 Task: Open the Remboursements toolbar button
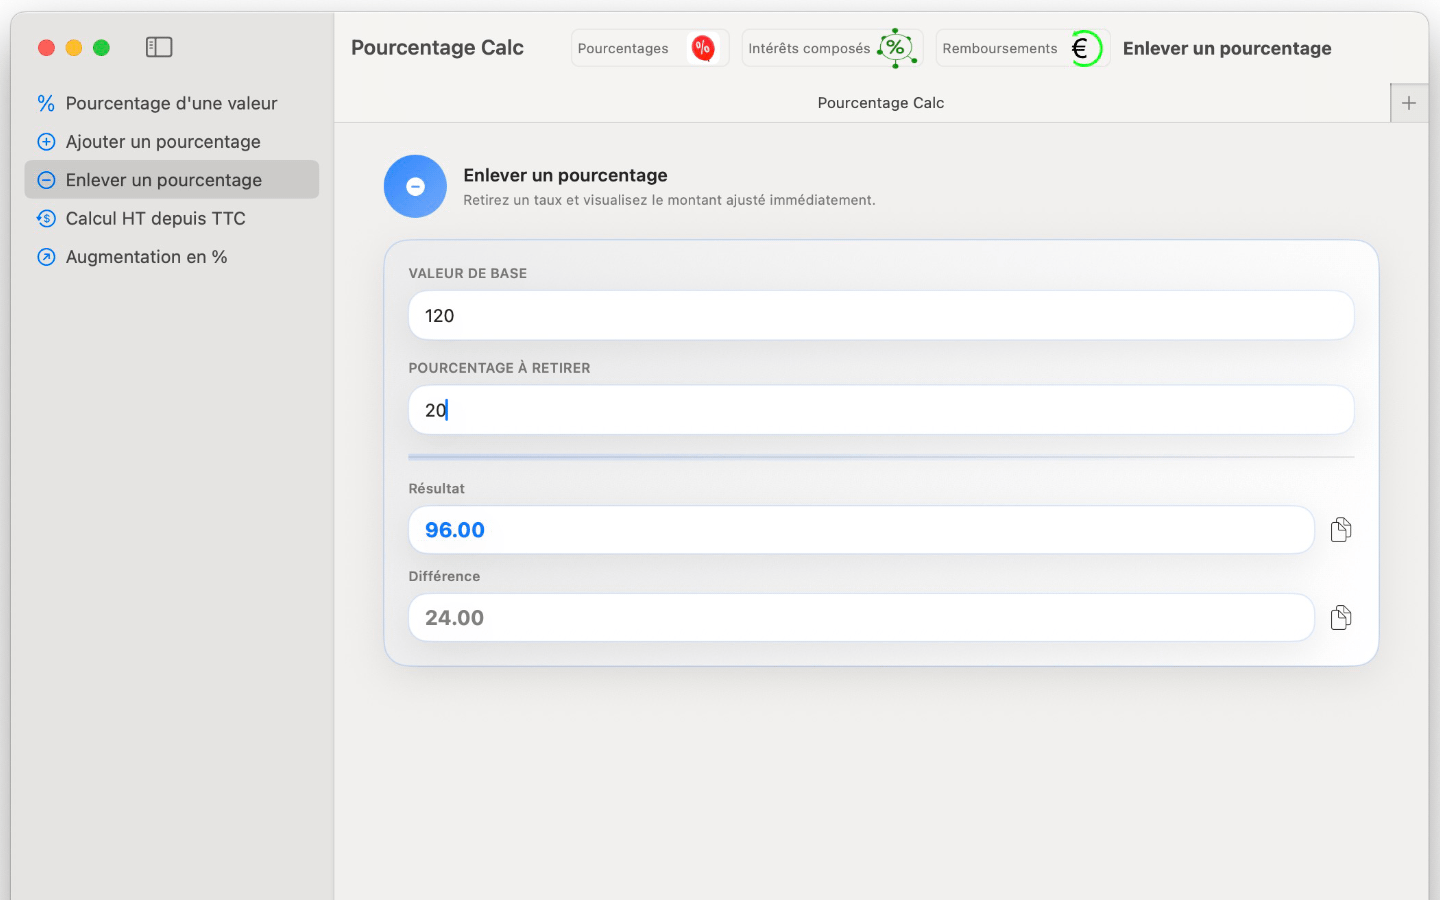[x=999, y=48]
